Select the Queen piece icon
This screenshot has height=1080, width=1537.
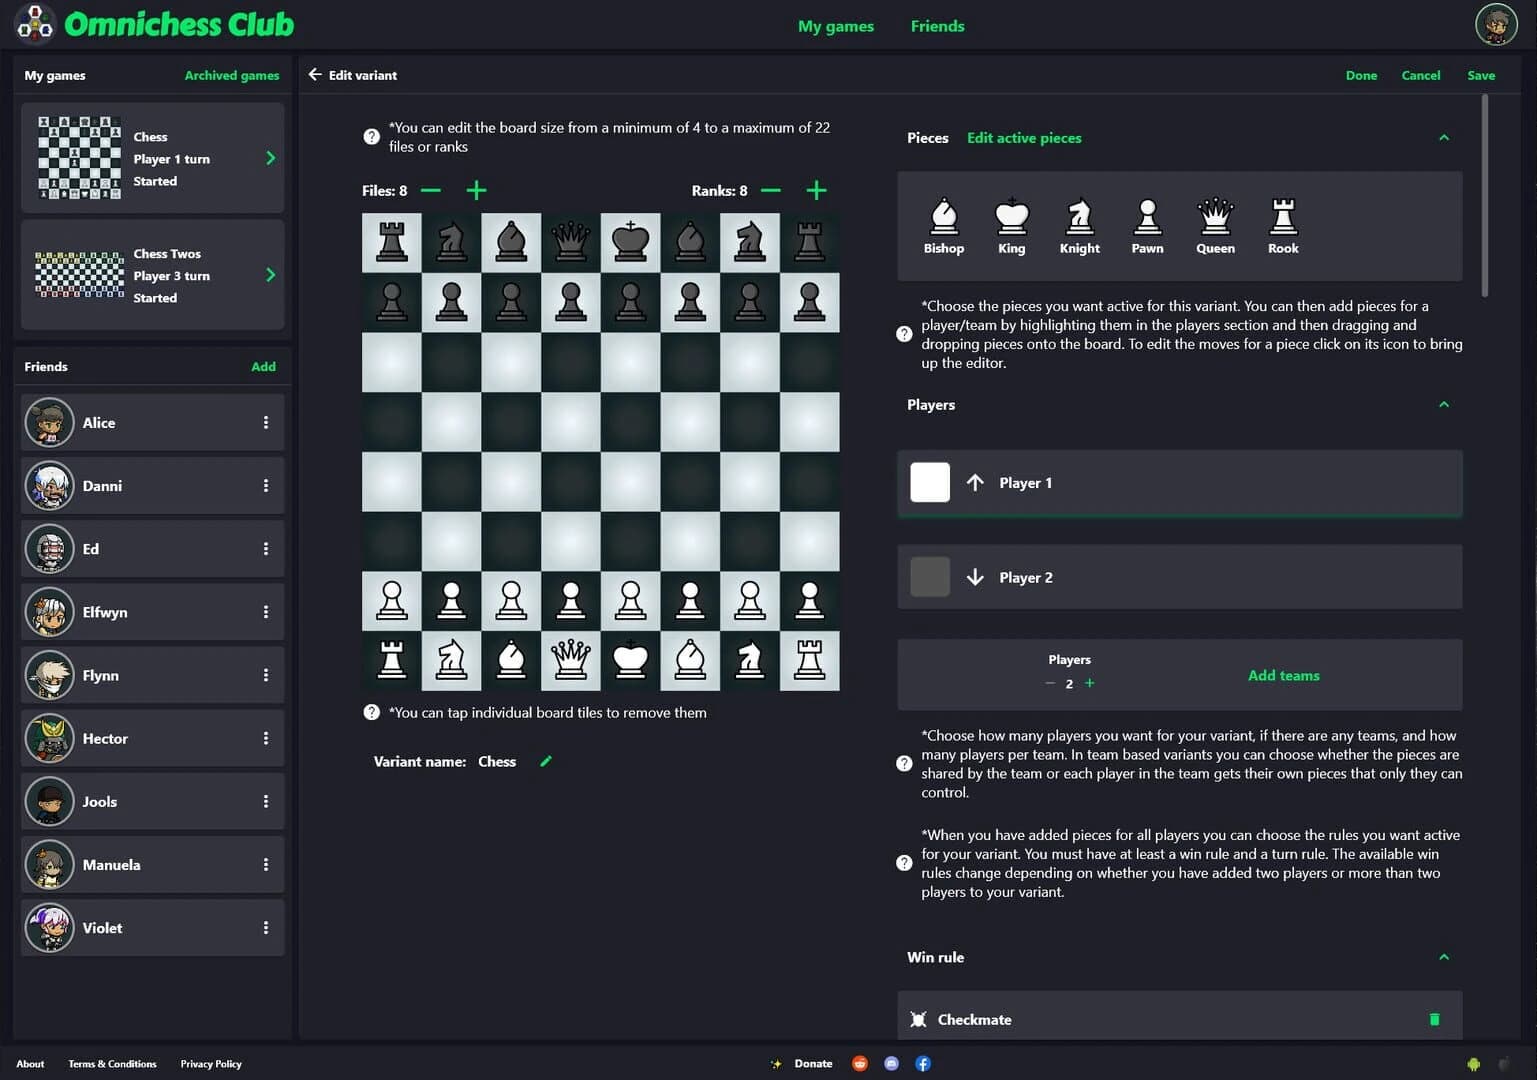pyautogui.click(x=1215, y=216)
